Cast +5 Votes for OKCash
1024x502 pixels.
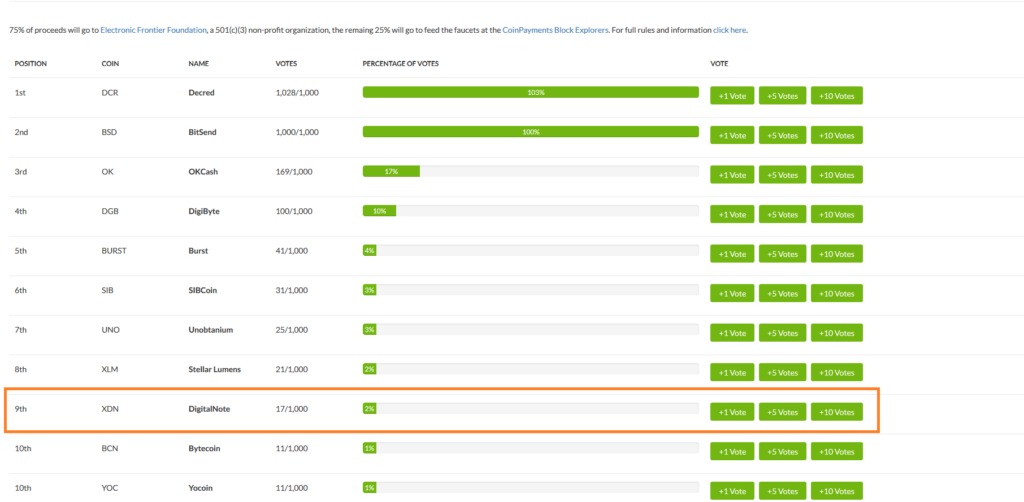[782, 174]
